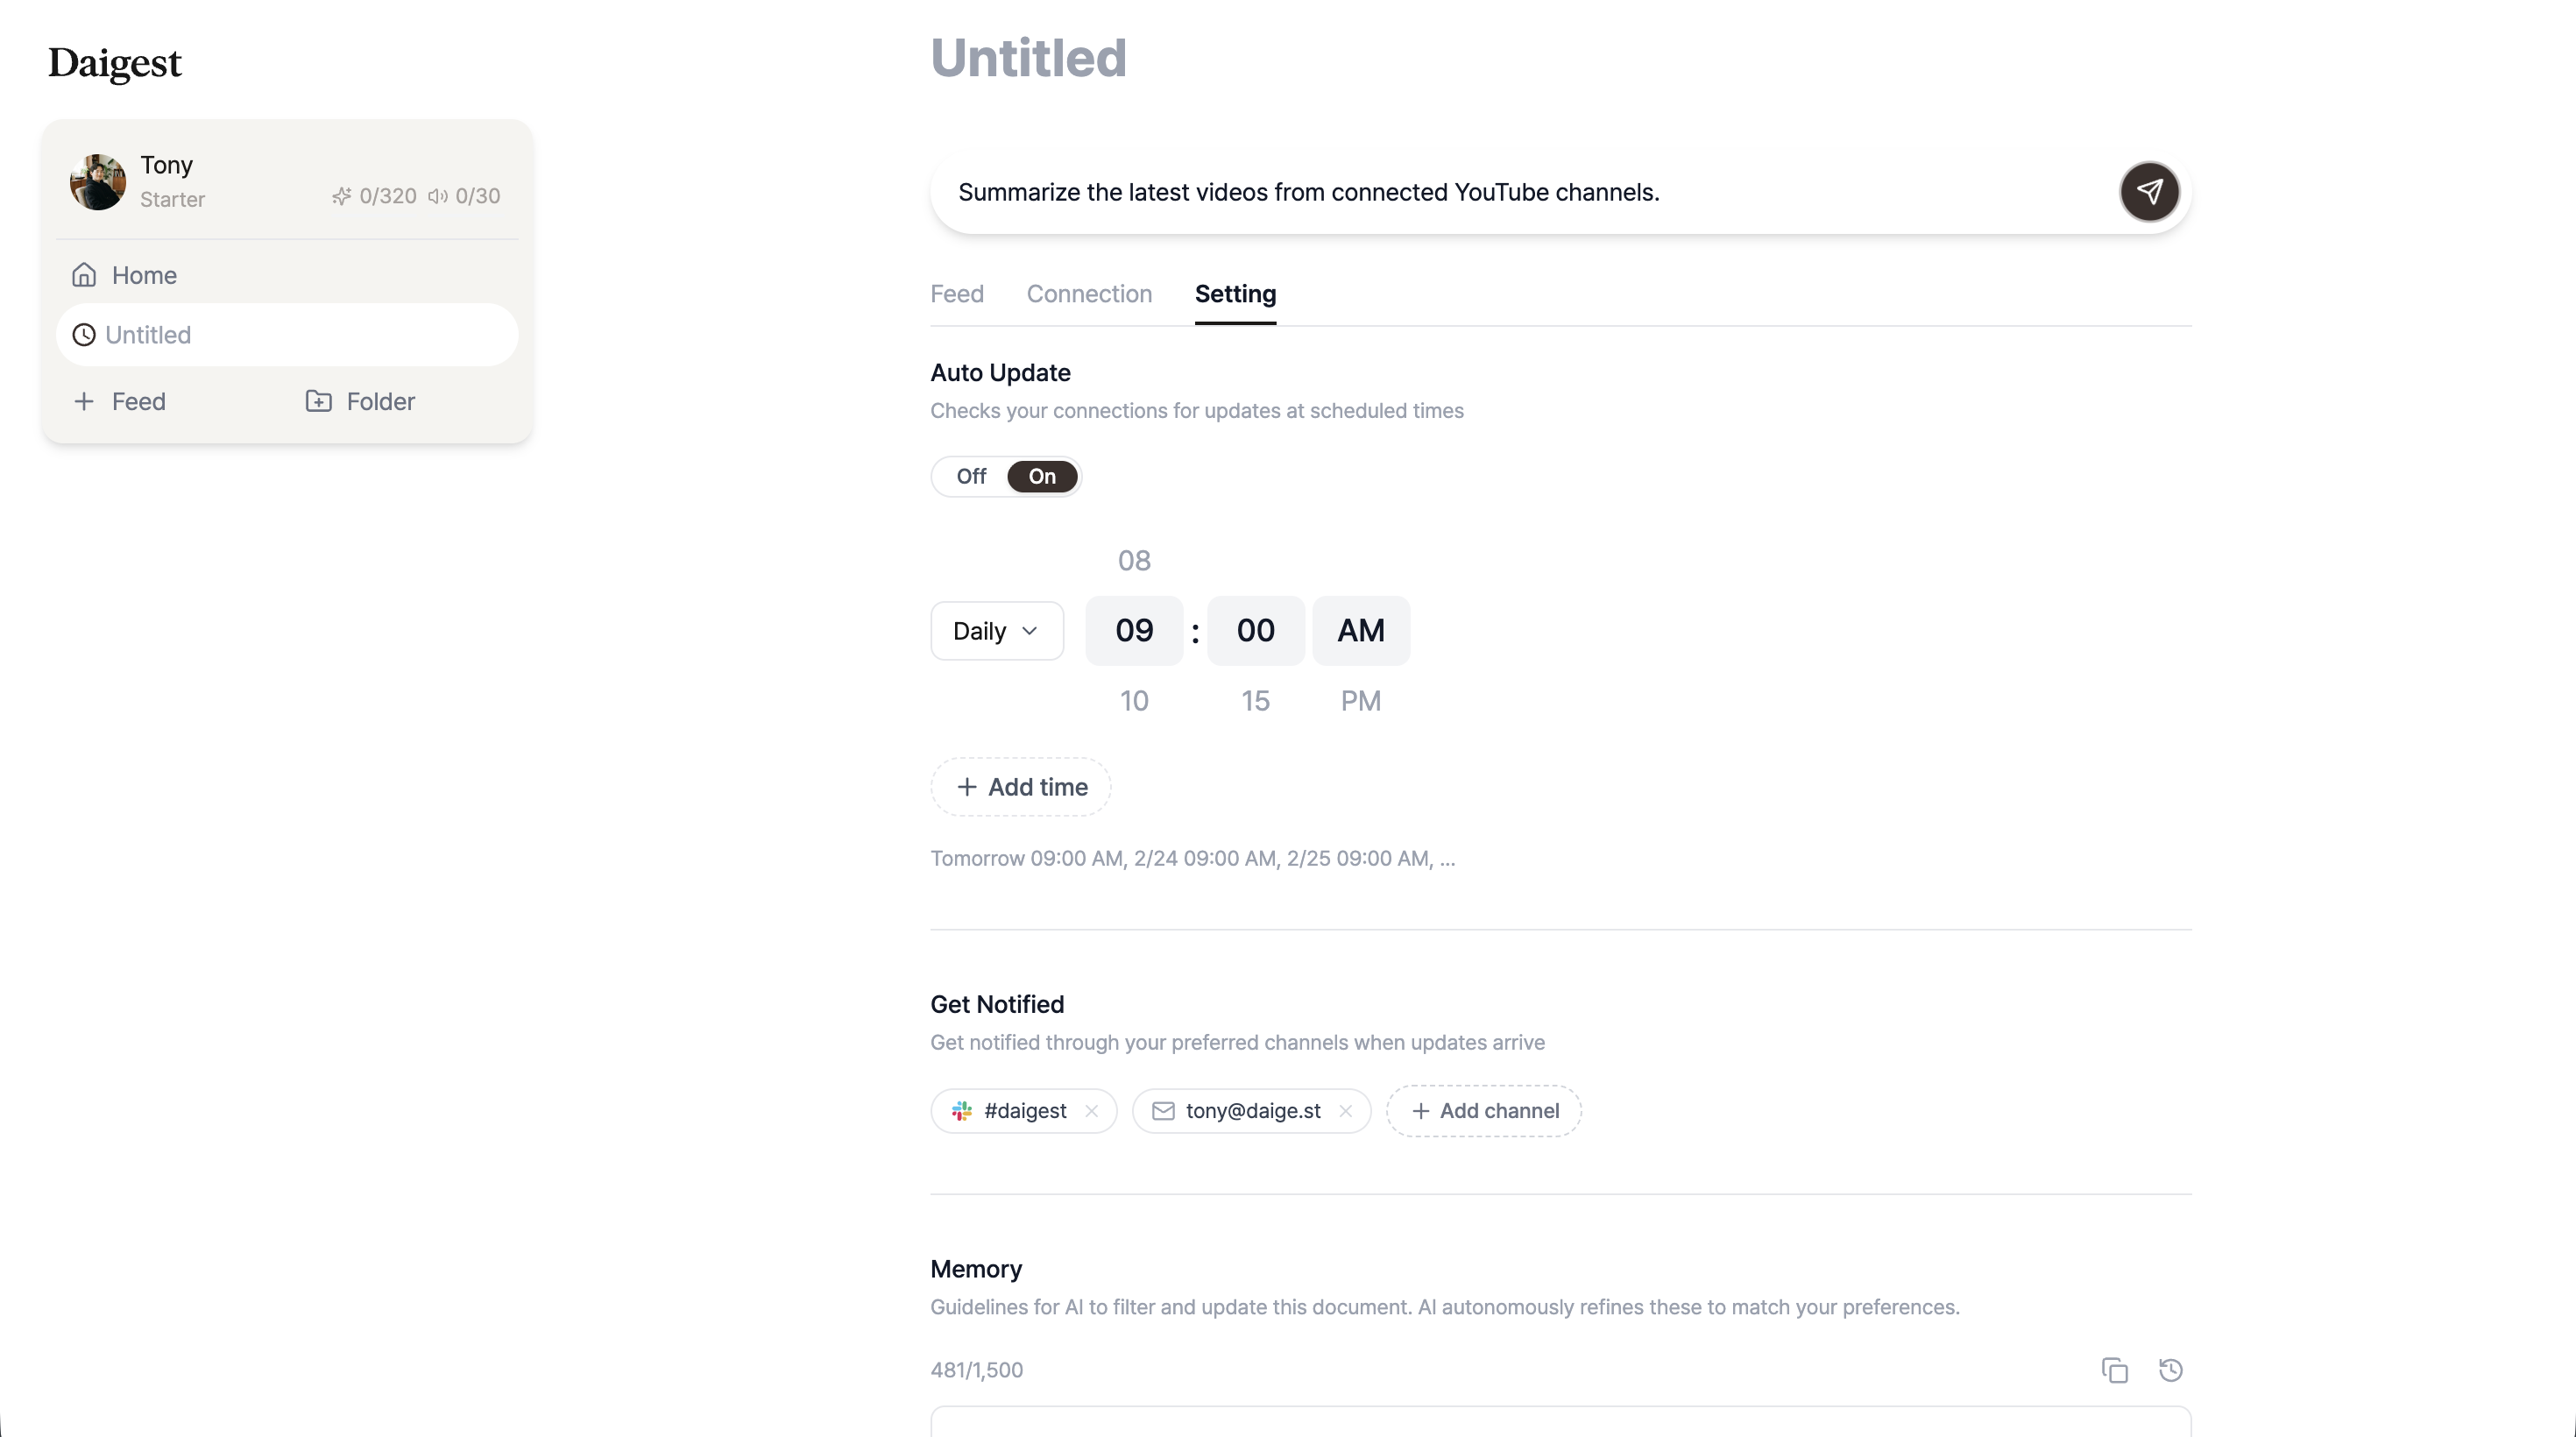Screen dimensions: 2576x1437
Task: Click the Add channel button
Action: pos(1484,1111)
